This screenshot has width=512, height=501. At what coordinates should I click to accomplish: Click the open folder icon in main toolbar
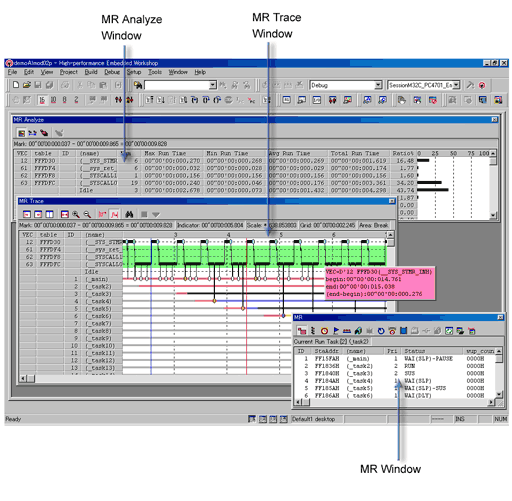coord(27,85)
